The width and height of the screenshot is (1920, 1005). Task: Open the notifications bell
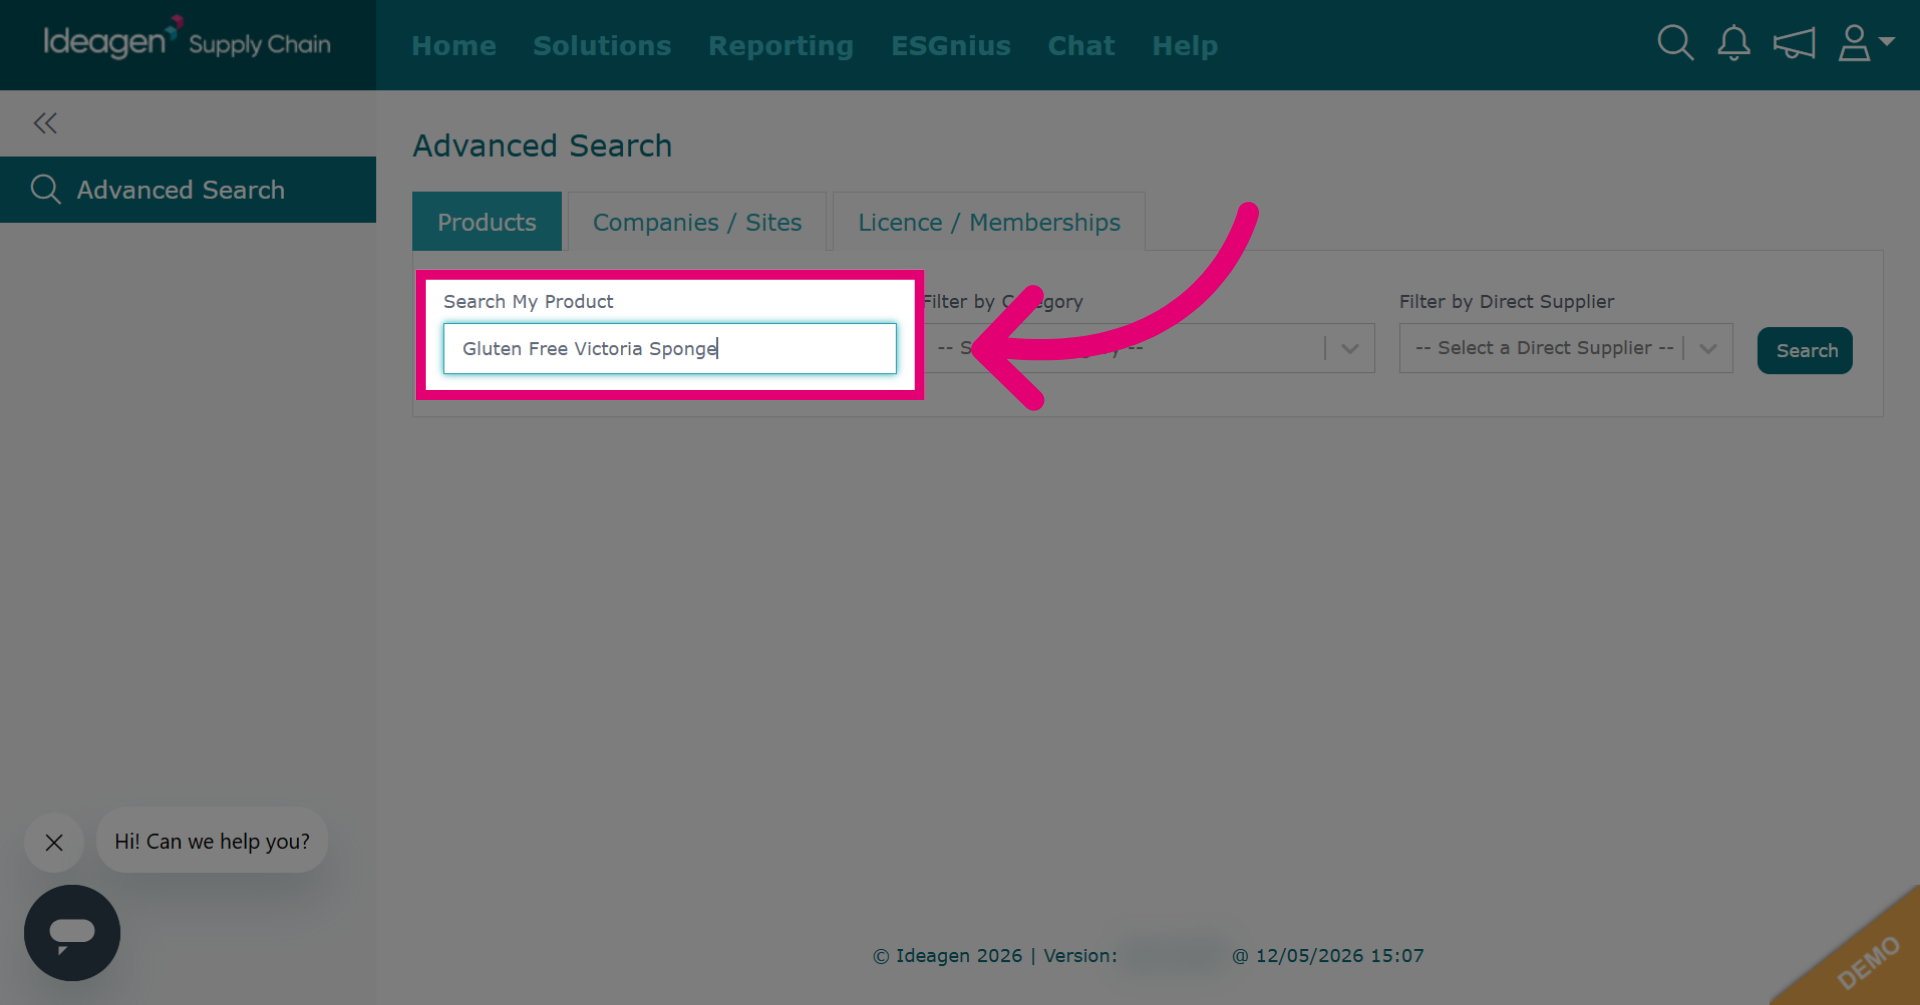tap(1734, 43)
